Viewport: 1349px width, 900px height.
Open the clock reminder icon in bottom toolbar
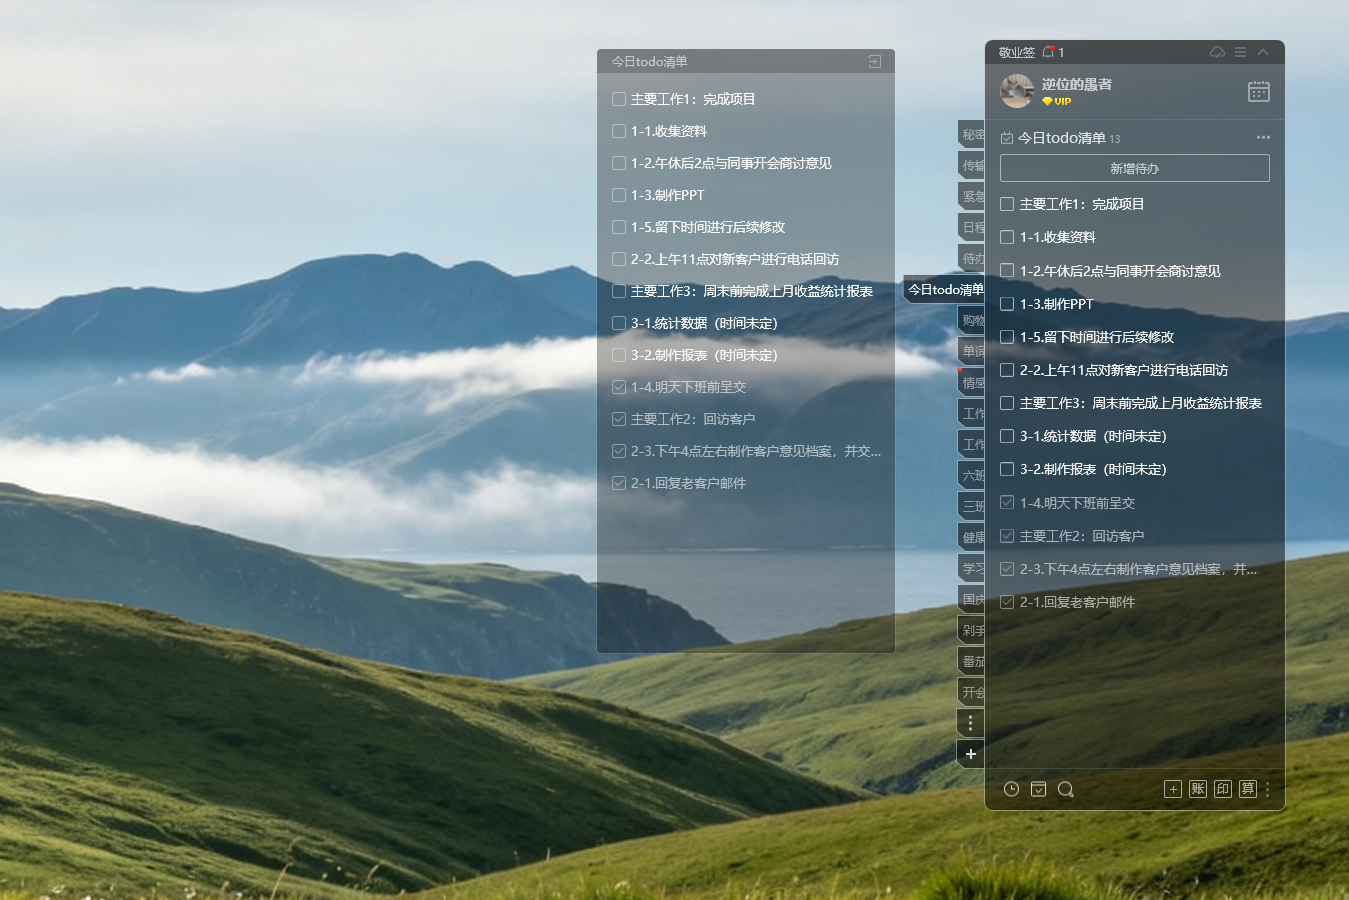(x=1012, y=789)
